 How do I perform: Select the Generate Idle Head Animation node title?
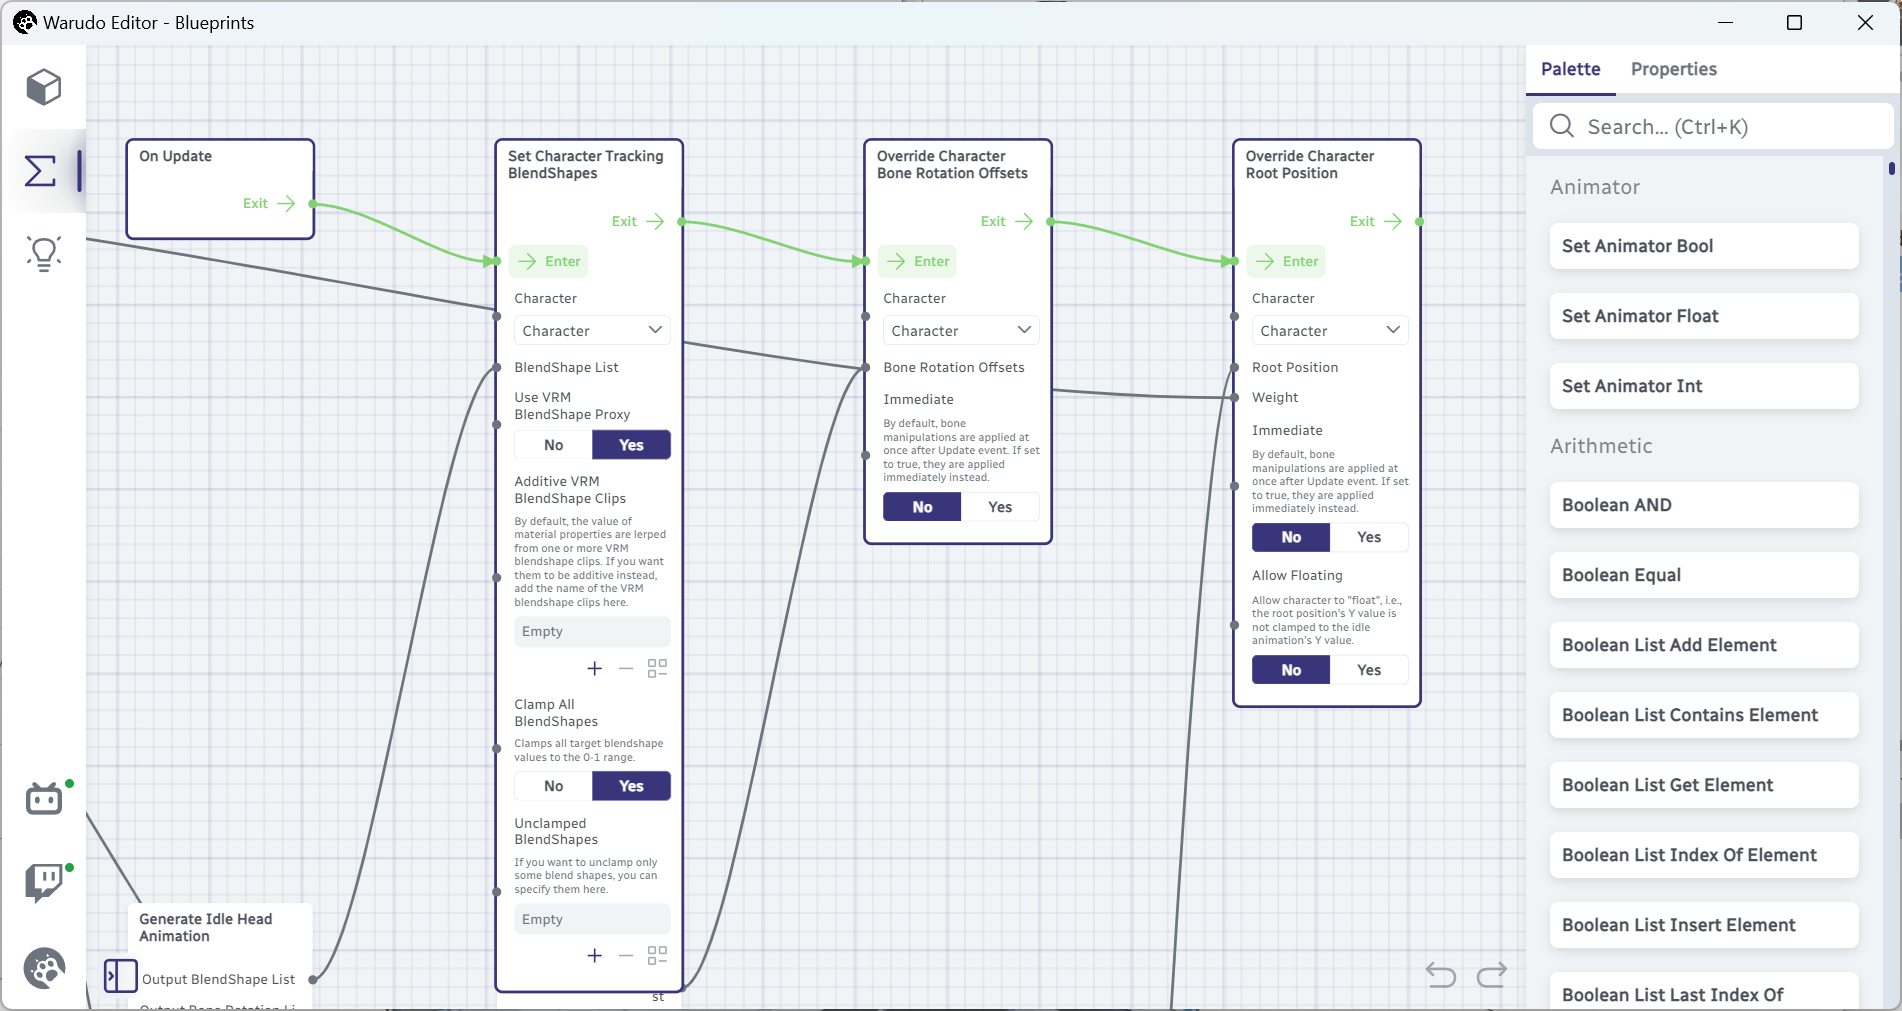point(206,927)
